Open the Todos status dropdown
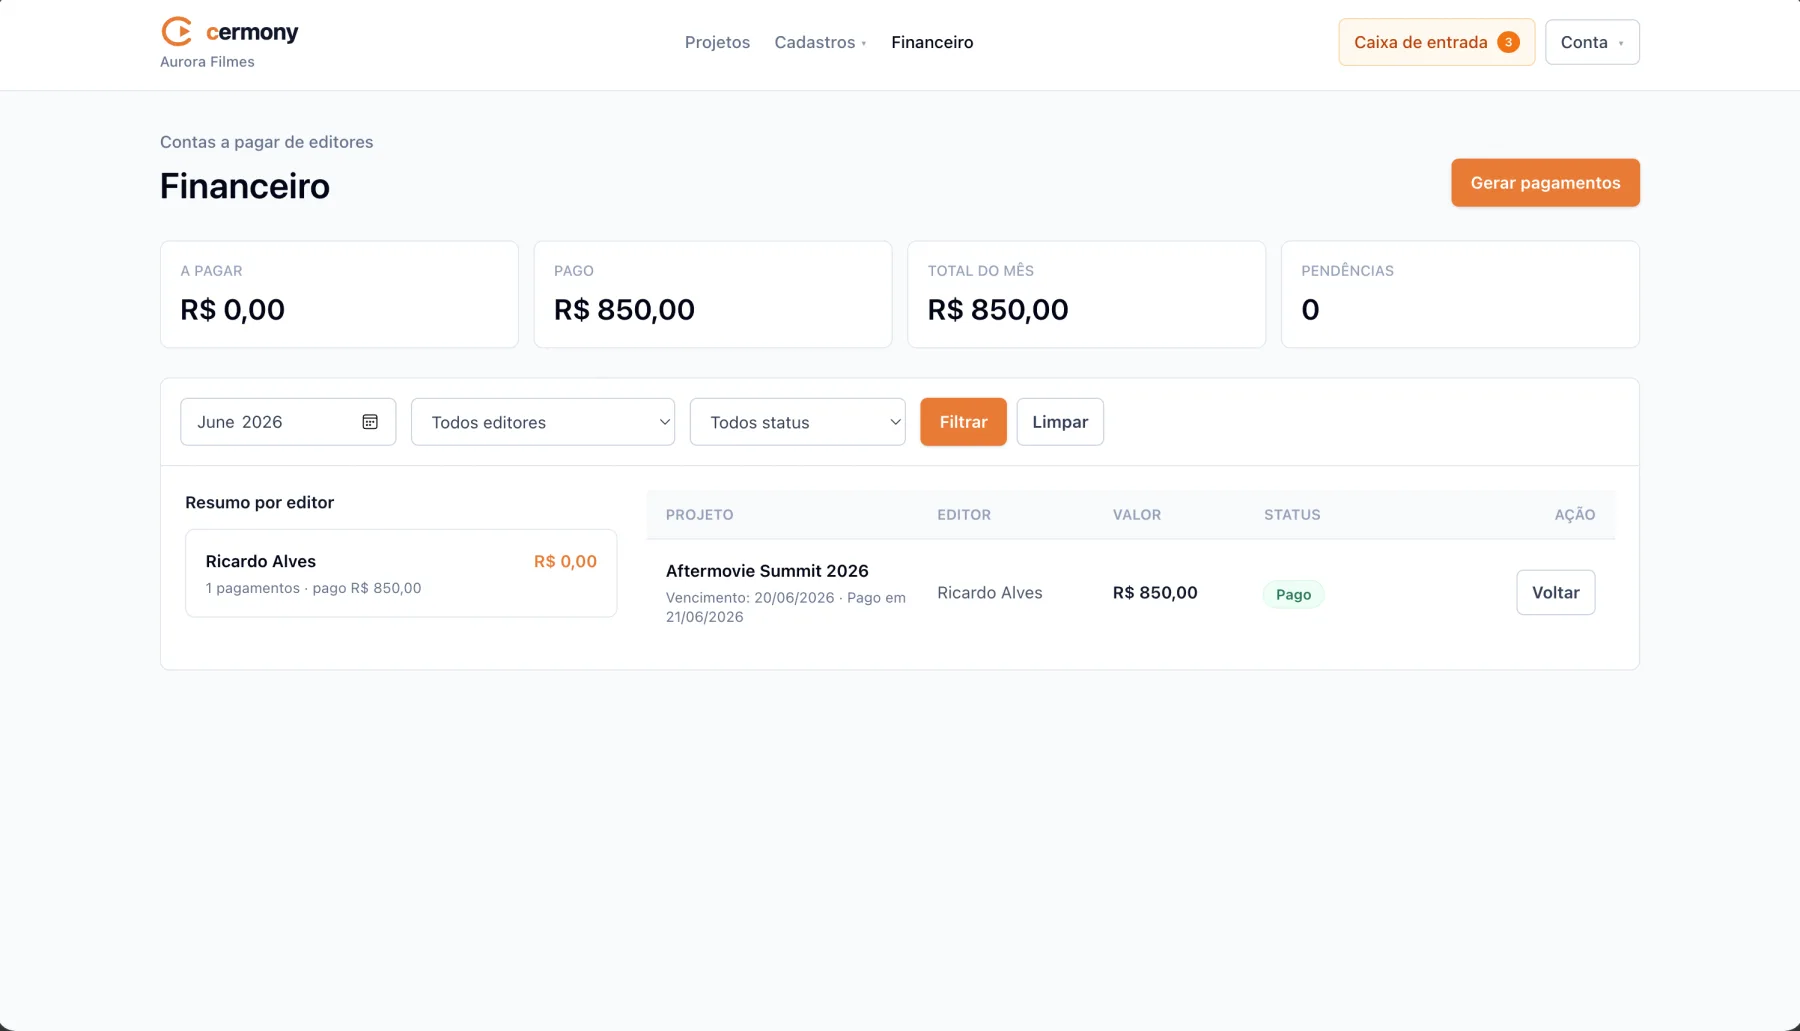Viewport: 1800px width, 1031px height. pyautogui.click(x=798, y=422)
